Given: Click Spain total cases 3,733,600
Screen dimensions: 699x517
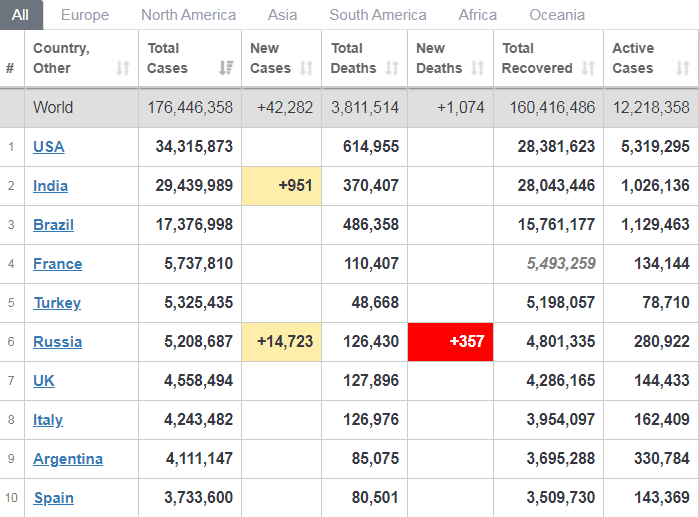Looking at the screenshot, I should pos(198,498).
